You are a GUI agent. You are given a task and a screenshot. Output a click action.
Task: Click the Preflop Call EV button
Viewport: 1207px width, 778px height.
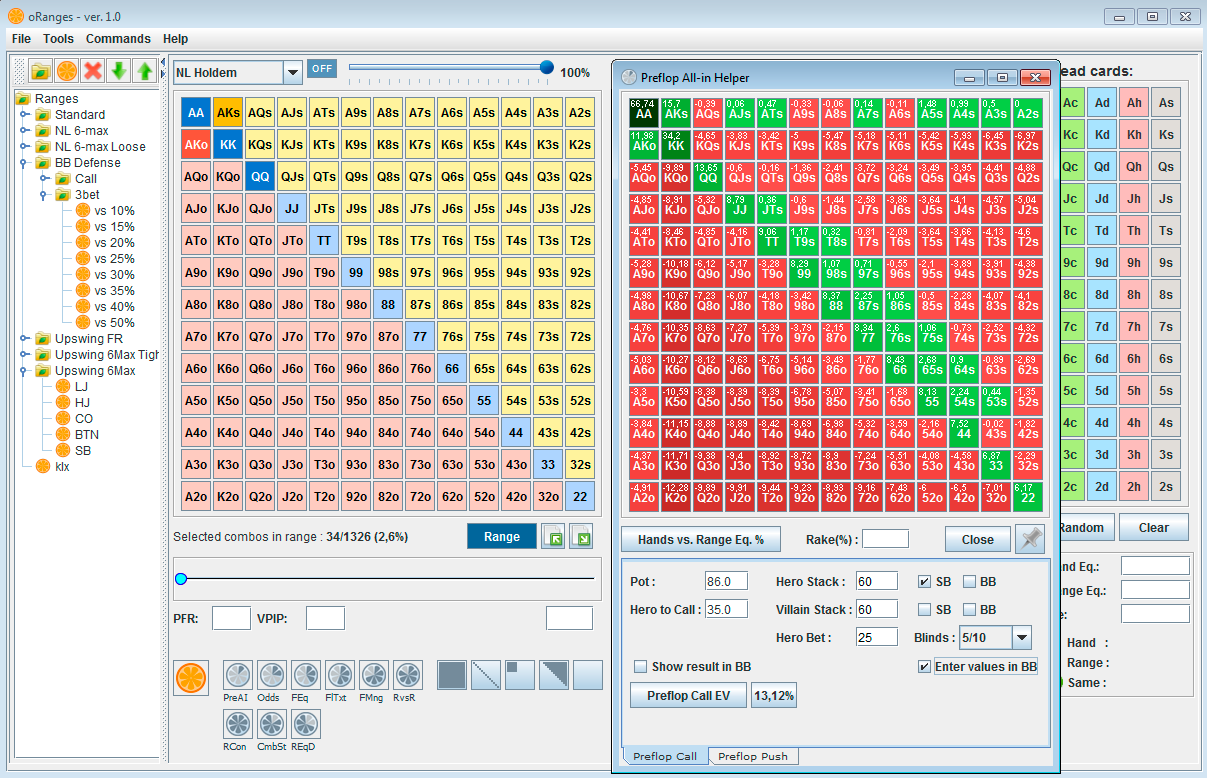coord(688,696)
